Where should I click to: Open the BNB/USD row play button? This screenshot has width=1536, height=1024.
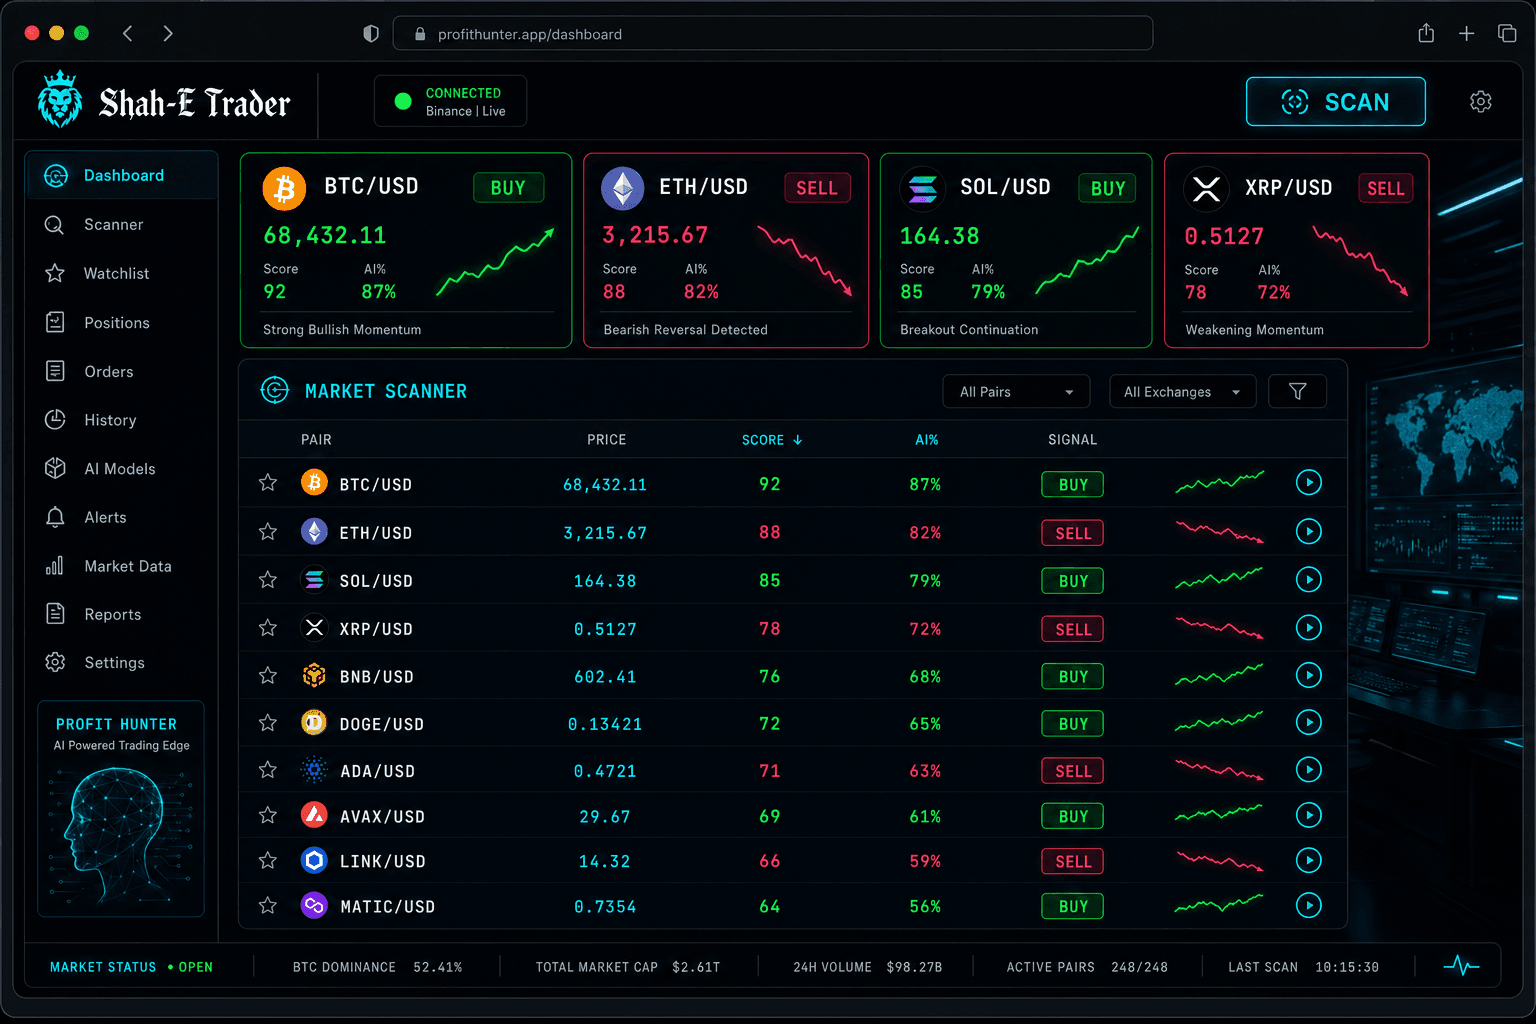(x=1308, y=675)
